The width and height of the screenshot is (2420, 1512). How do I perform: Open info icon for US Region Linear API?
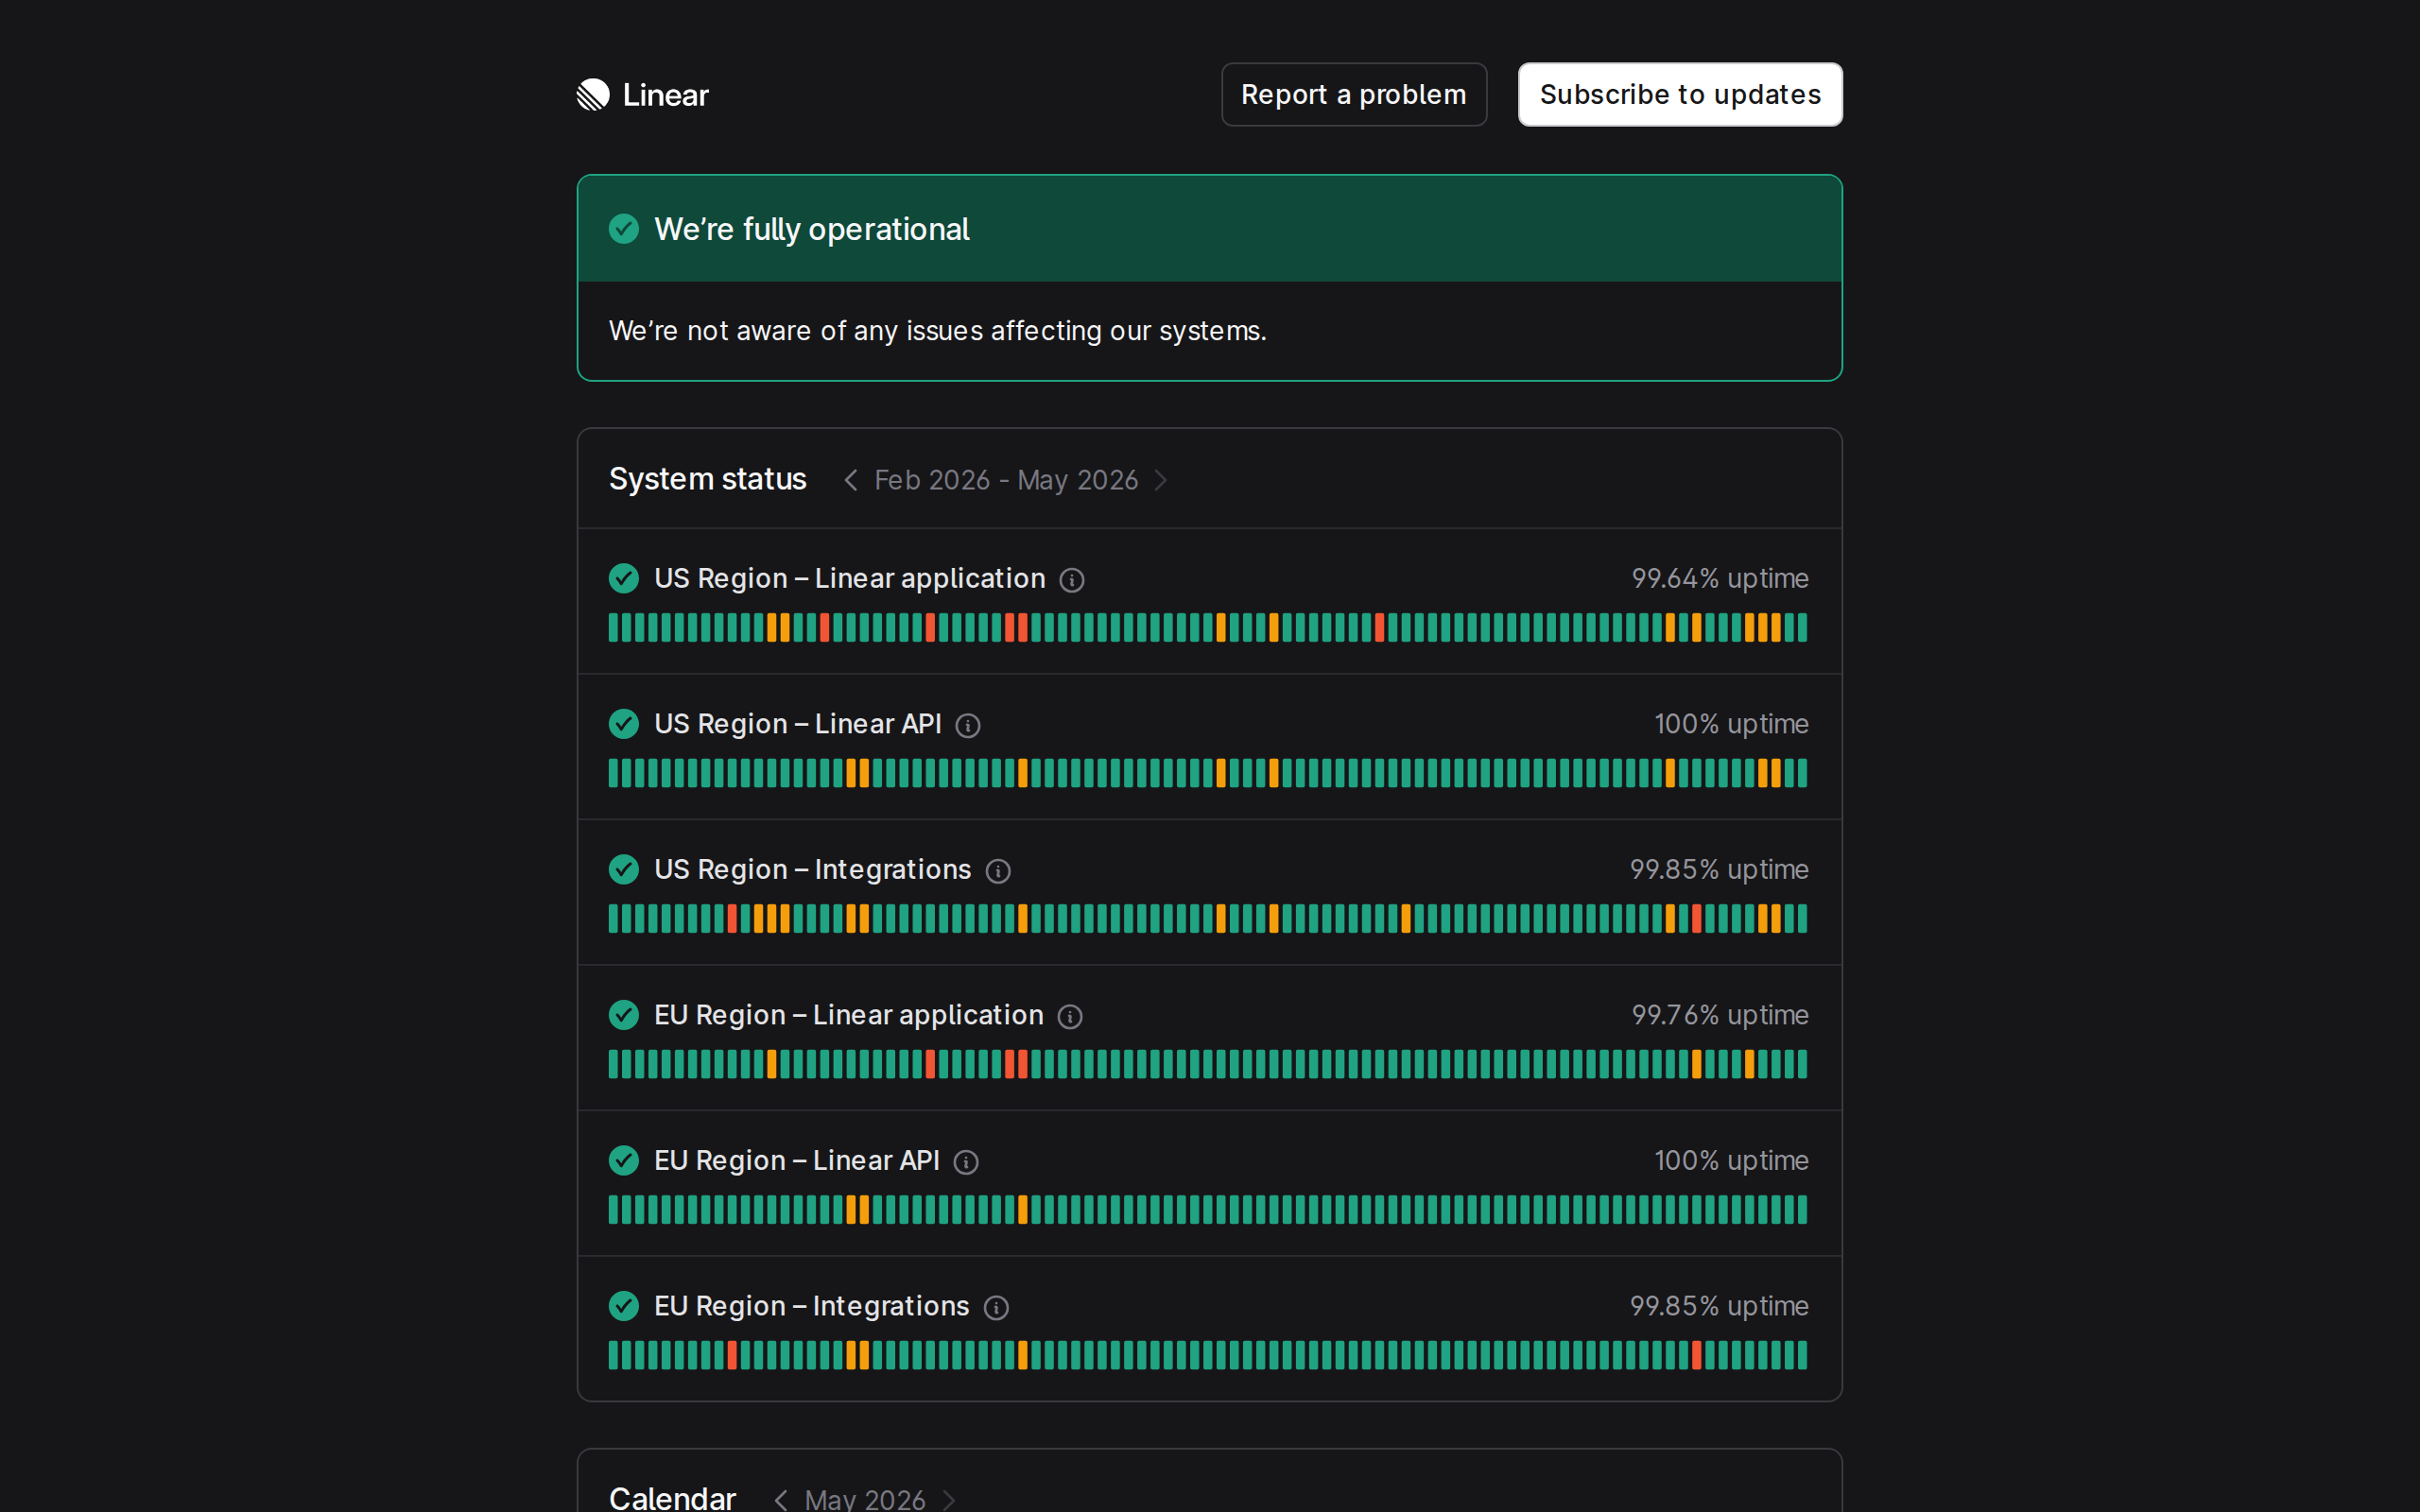pyautogui.click(x=968, y=725)
